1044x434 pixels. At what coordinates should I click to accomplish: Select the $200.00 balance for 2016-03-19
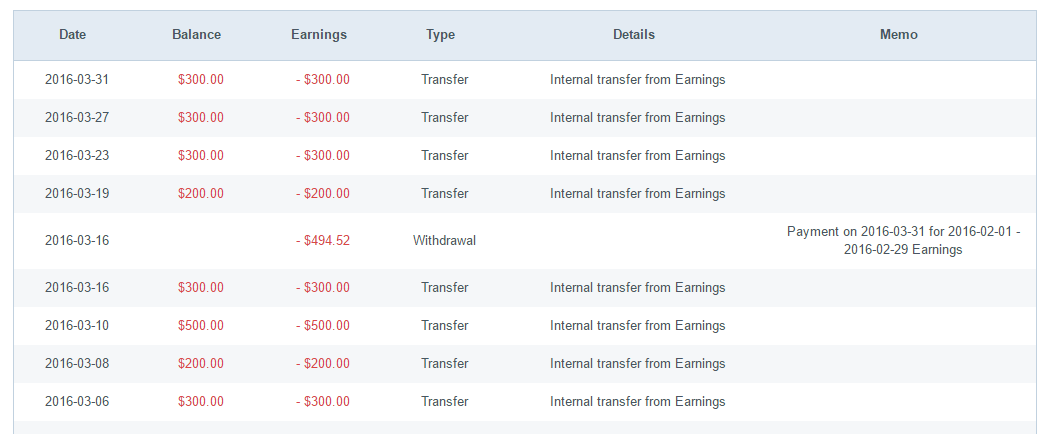[200, 193]
